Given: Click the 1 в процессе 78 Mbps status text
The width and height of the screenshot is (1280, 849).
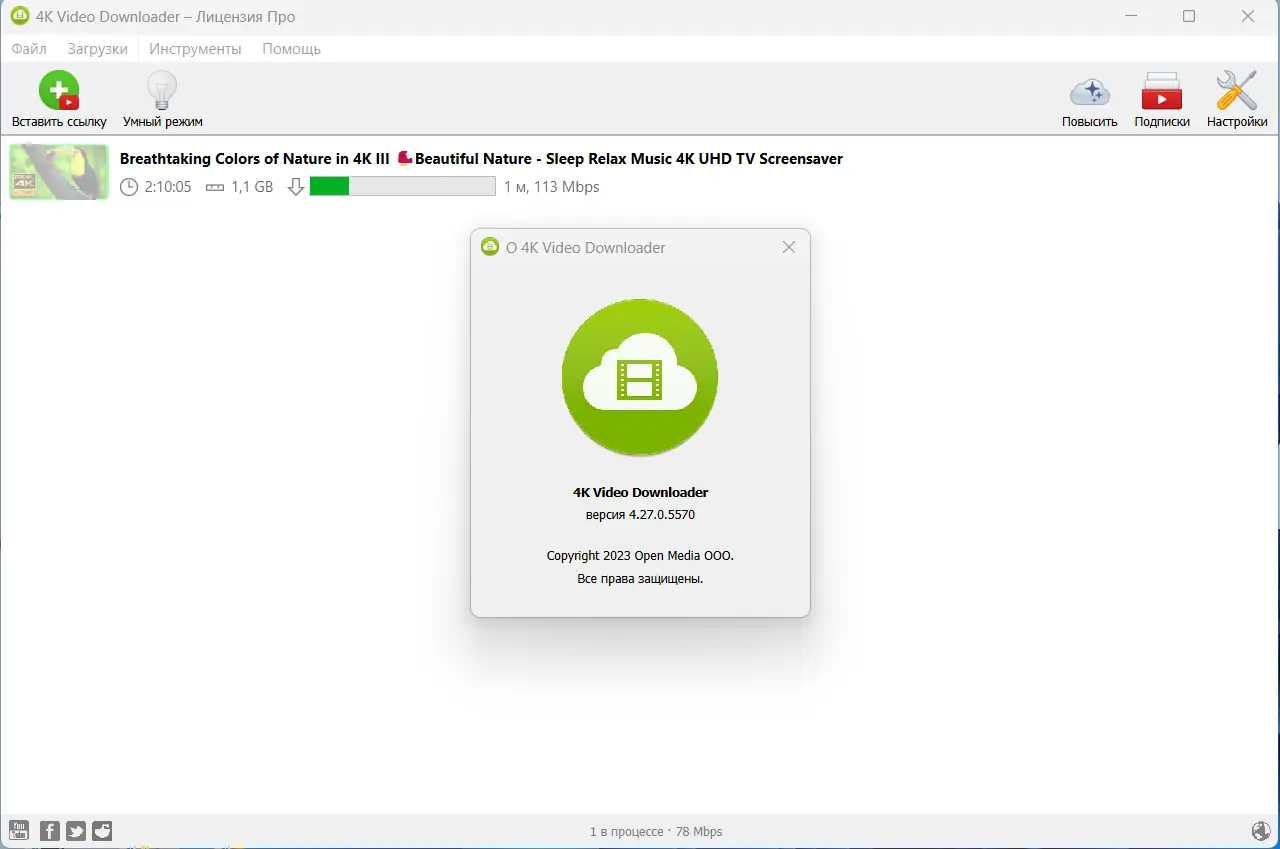Looking at the screenshot, I should [x=656, y=832].
